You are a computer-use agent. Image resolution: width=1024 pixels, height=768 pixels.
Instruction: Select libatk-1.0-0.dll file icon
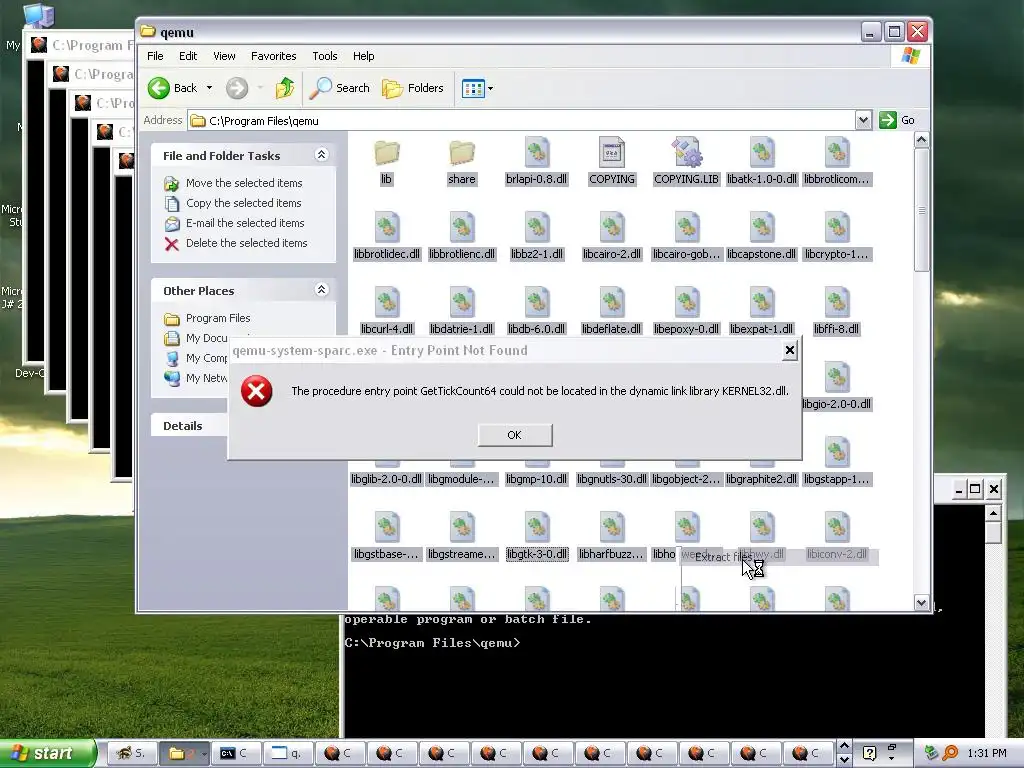761,153
